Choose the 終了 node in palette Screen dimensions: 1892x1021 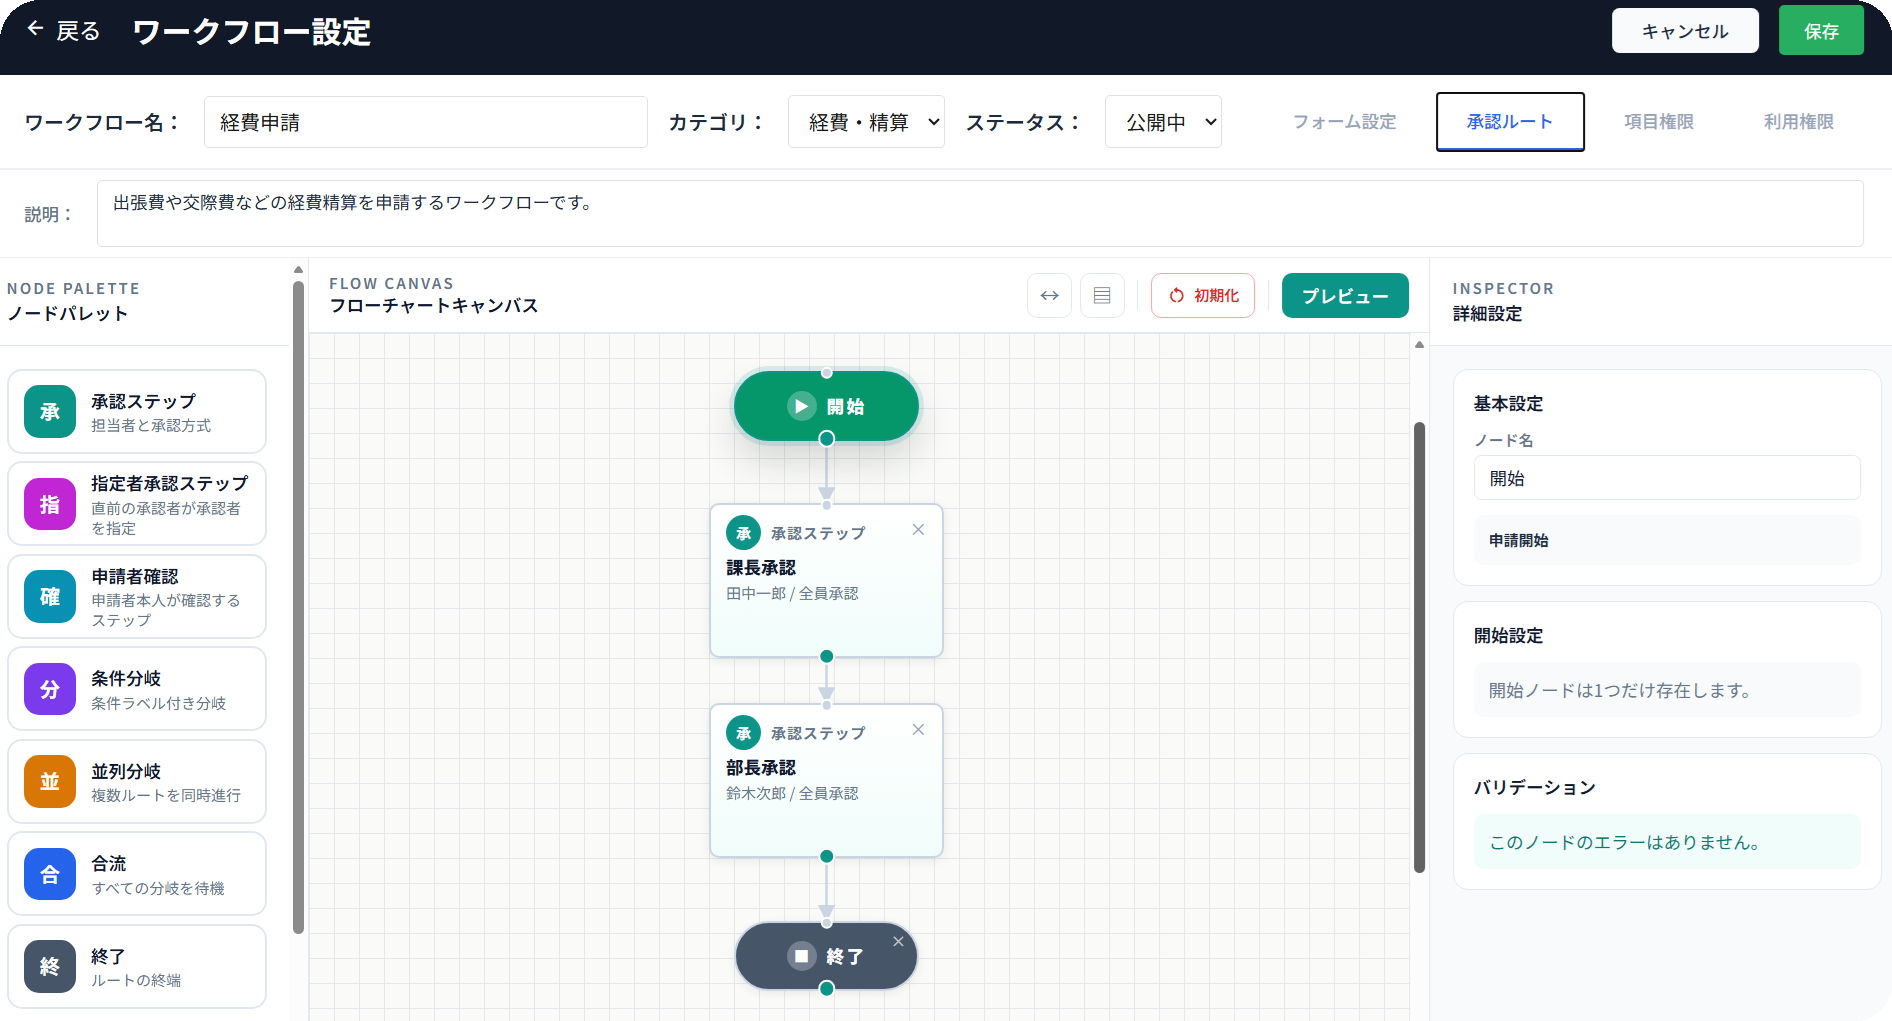[x=137, y=967]
